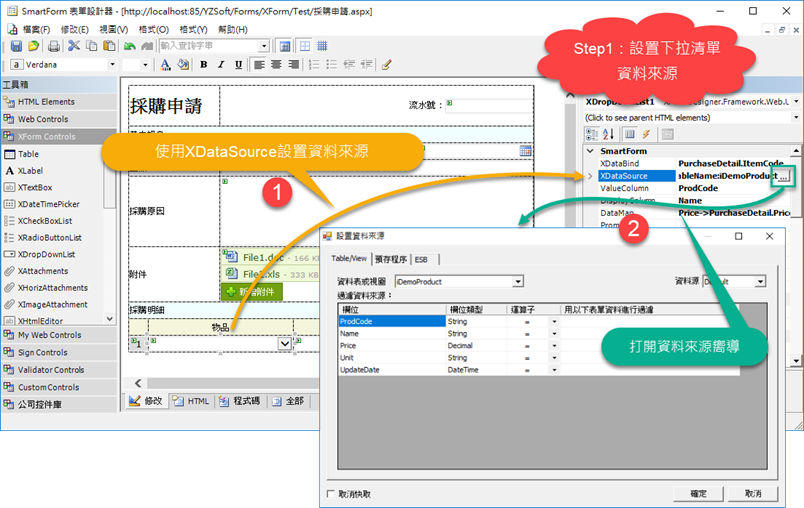Switch to the 預存程序 tab
This screenshot has width=804, height=508.
[390, 259]
